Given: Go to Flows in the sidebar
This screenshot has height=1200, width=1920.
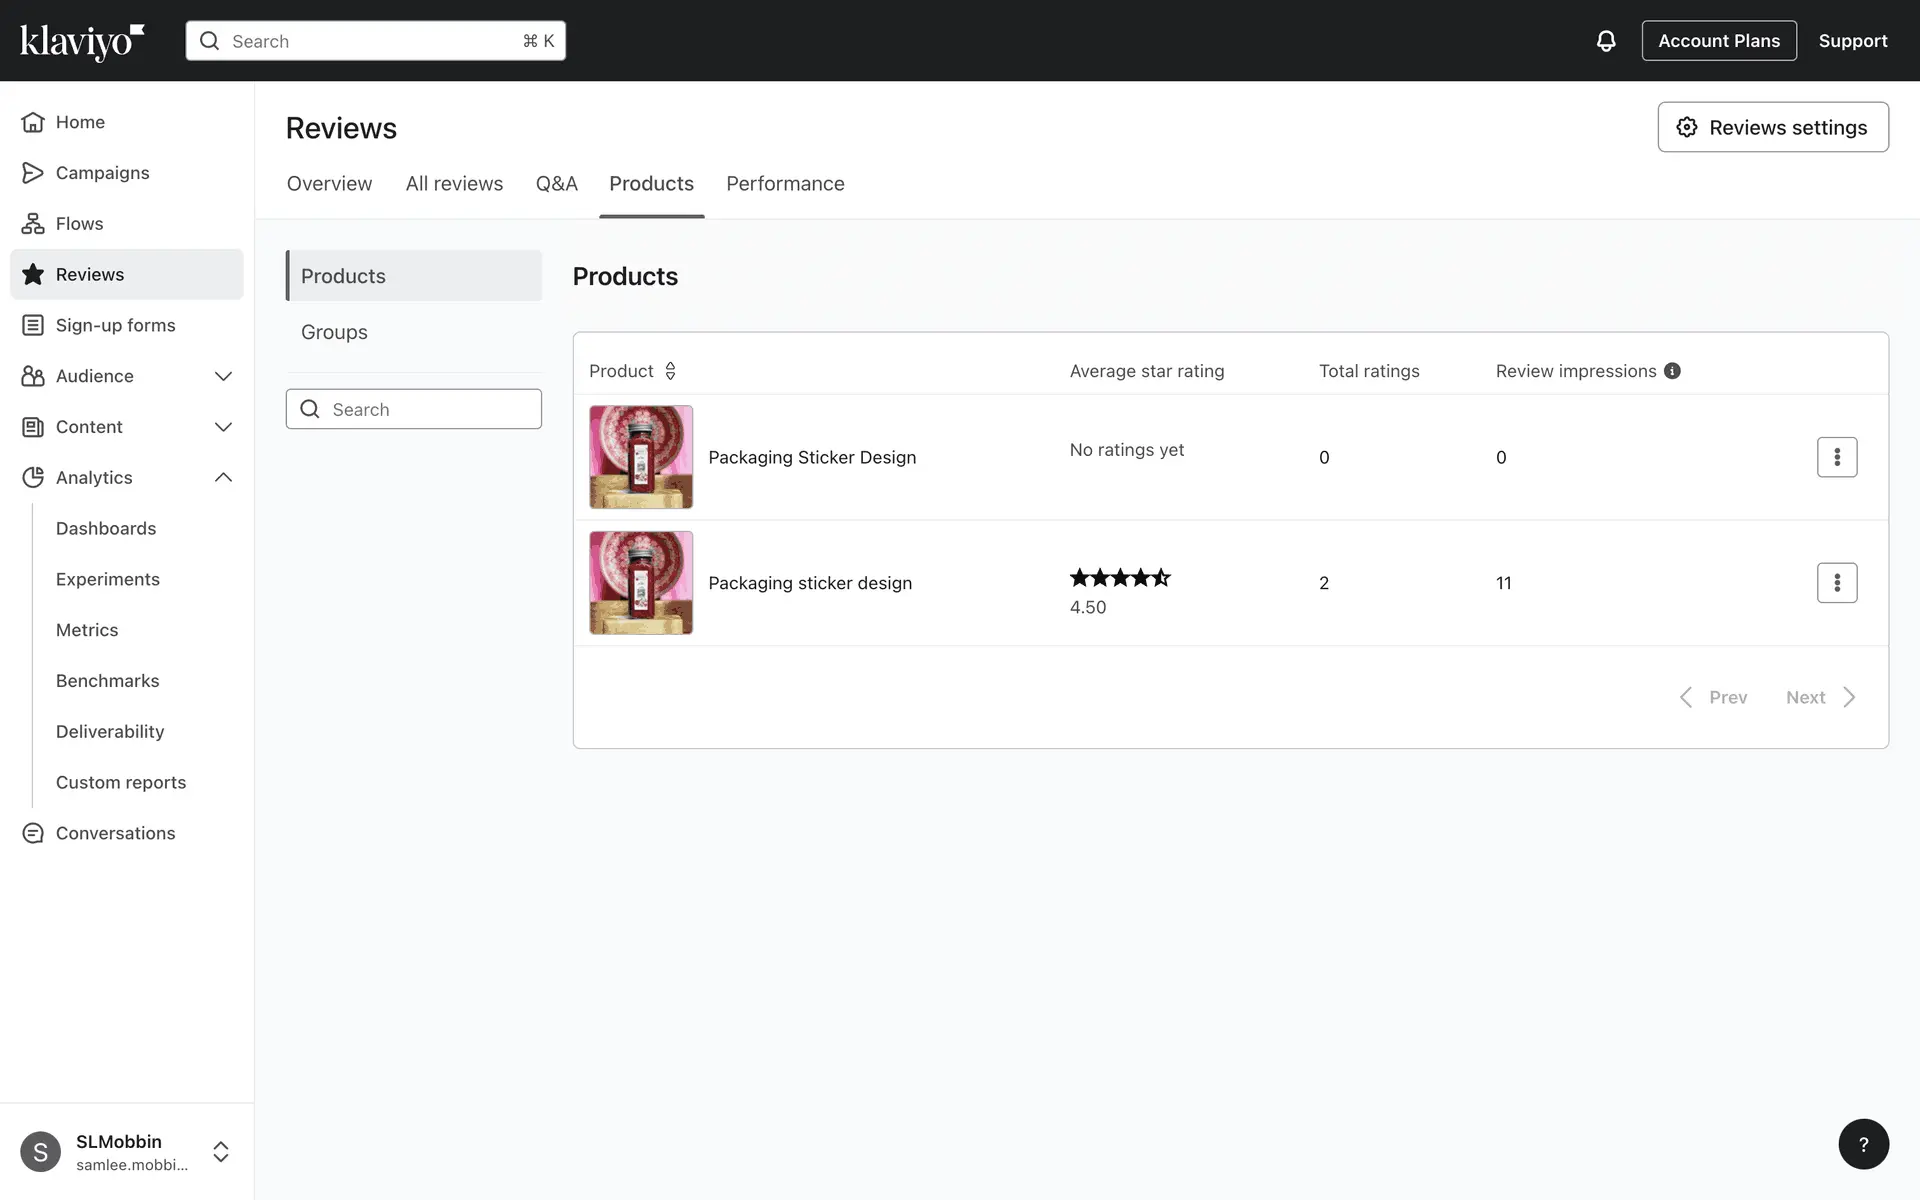Looking at the screenshot, I should coord(79,224).
